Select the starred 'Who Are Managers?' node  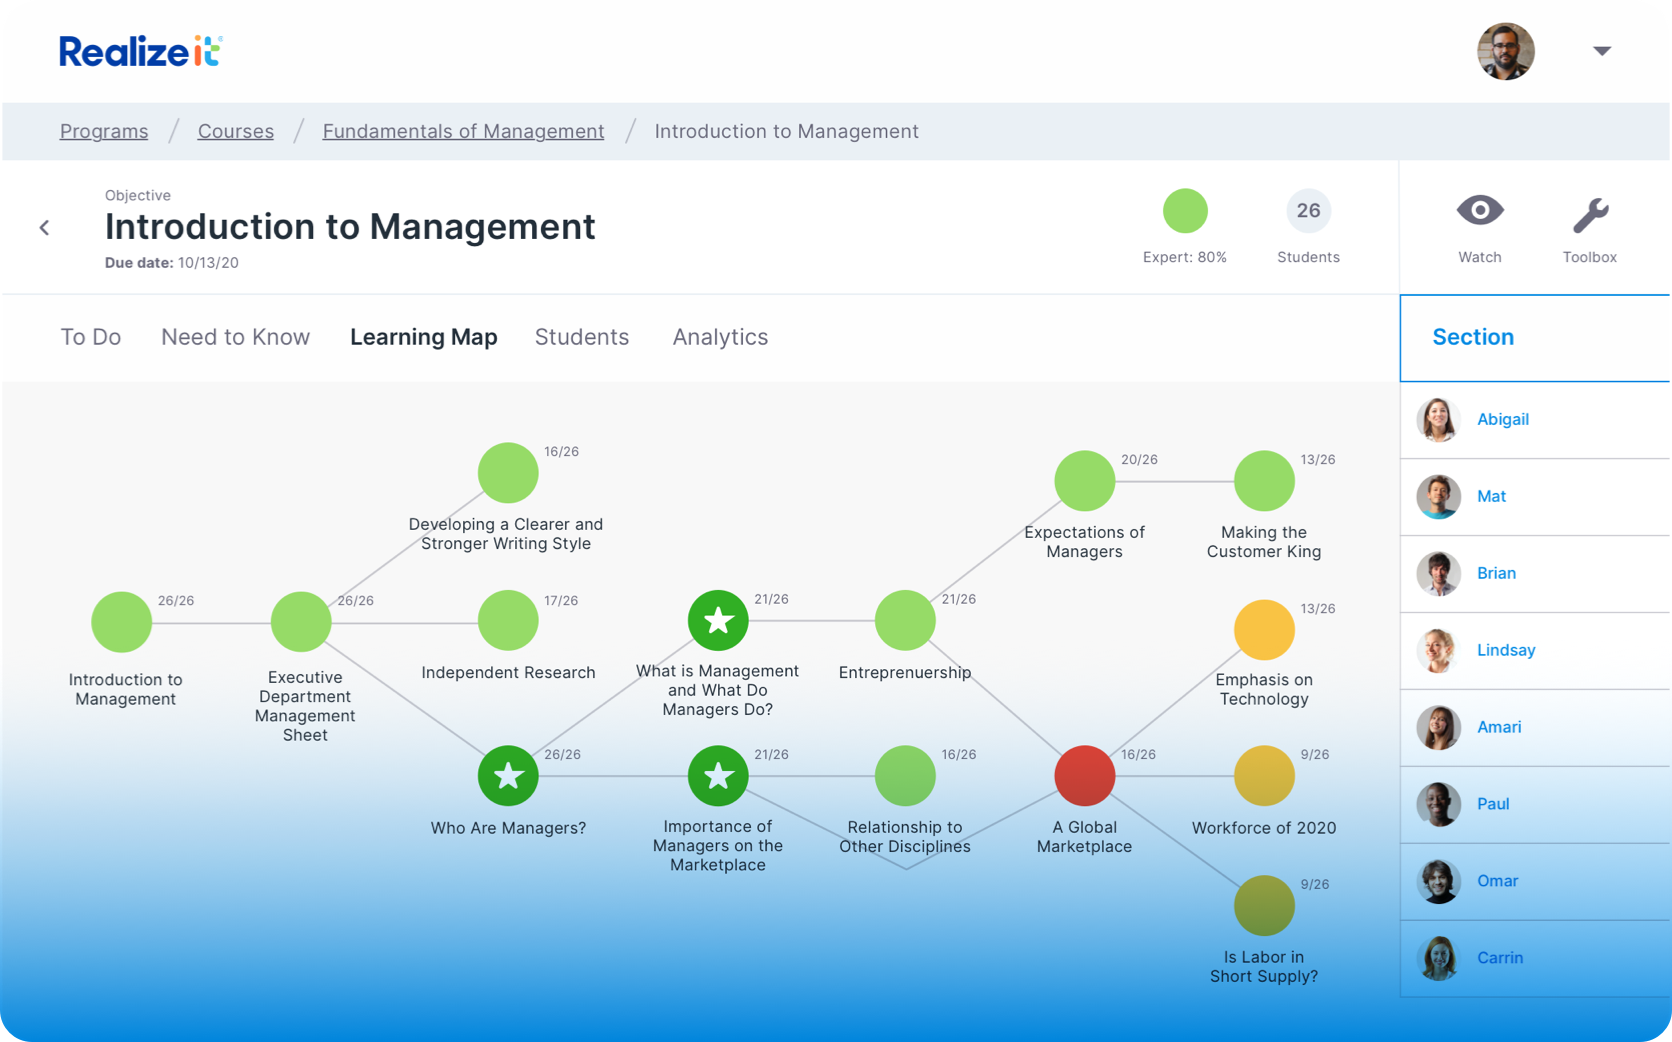point(508,775)
